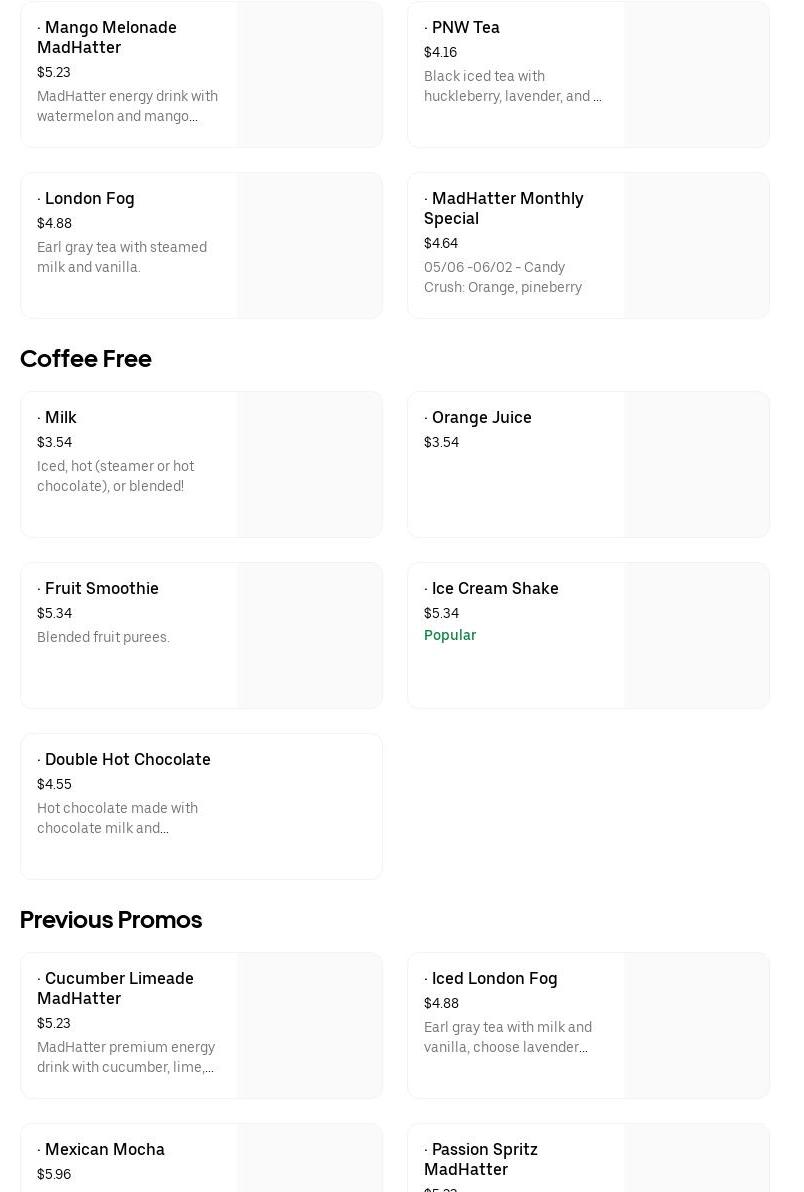Open the Orange Juice item
The width and height of the screenshot is (804, 1192).
481,417
